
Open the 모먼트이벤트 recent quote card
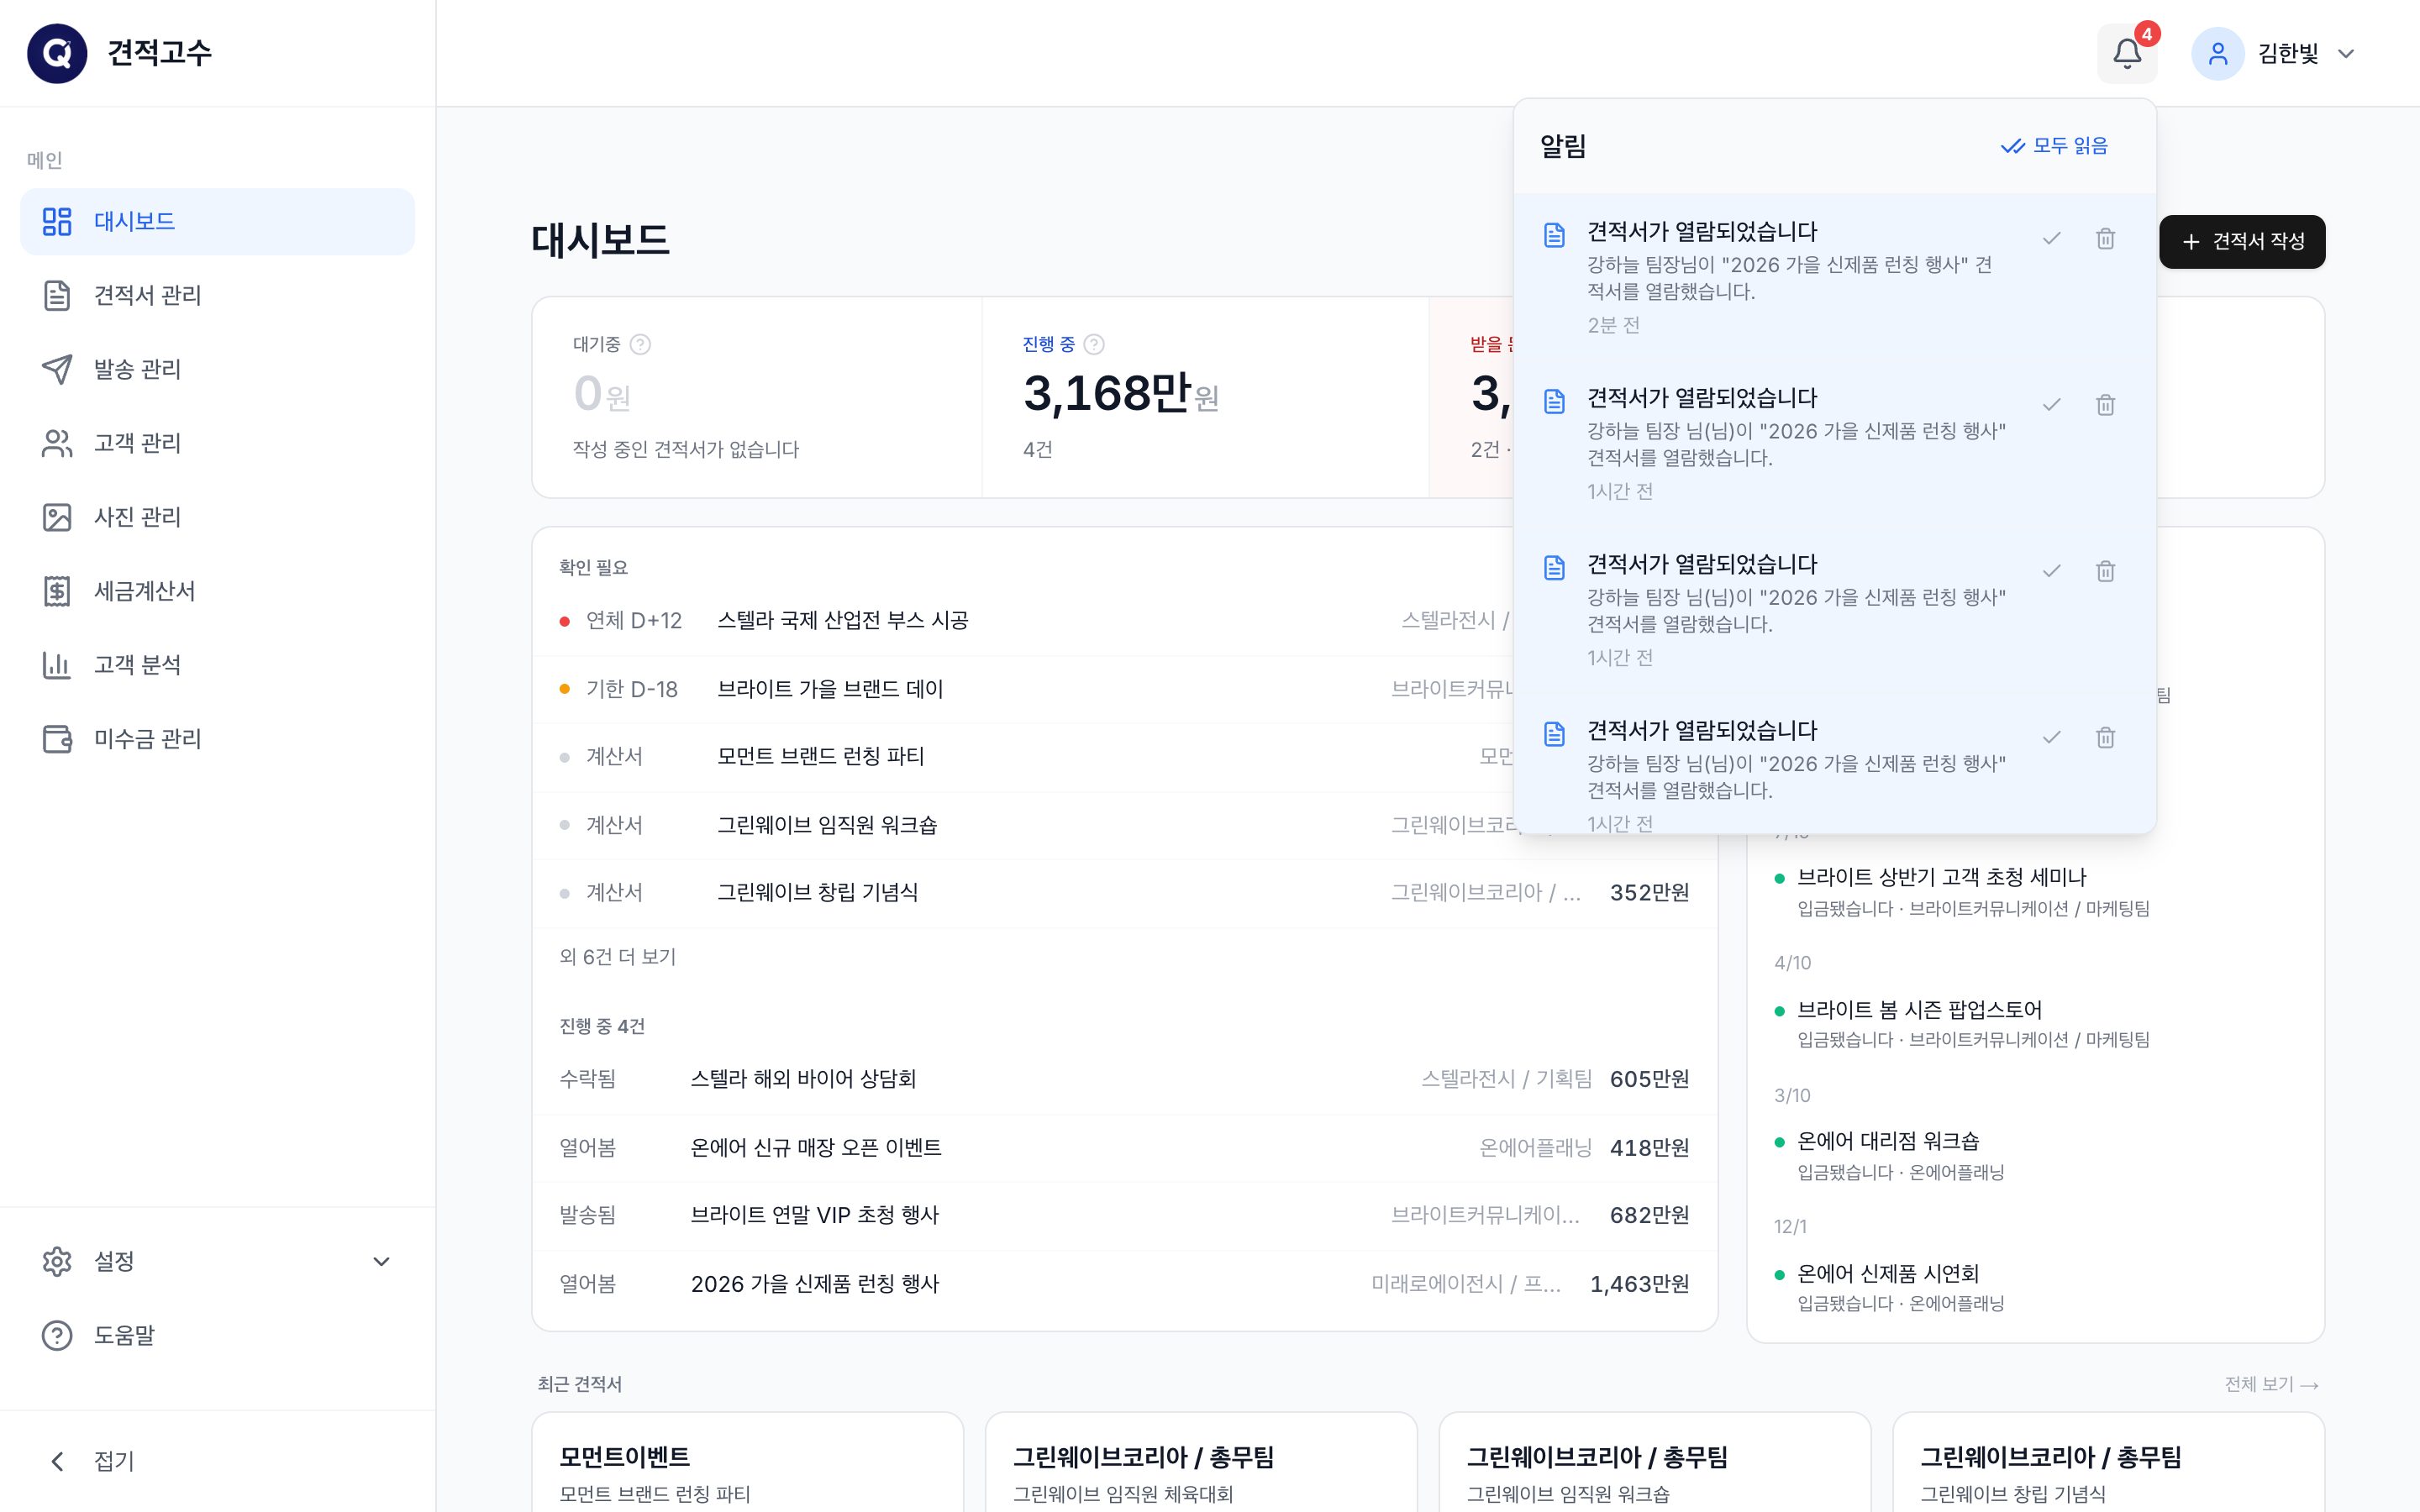pos(748,1462)
